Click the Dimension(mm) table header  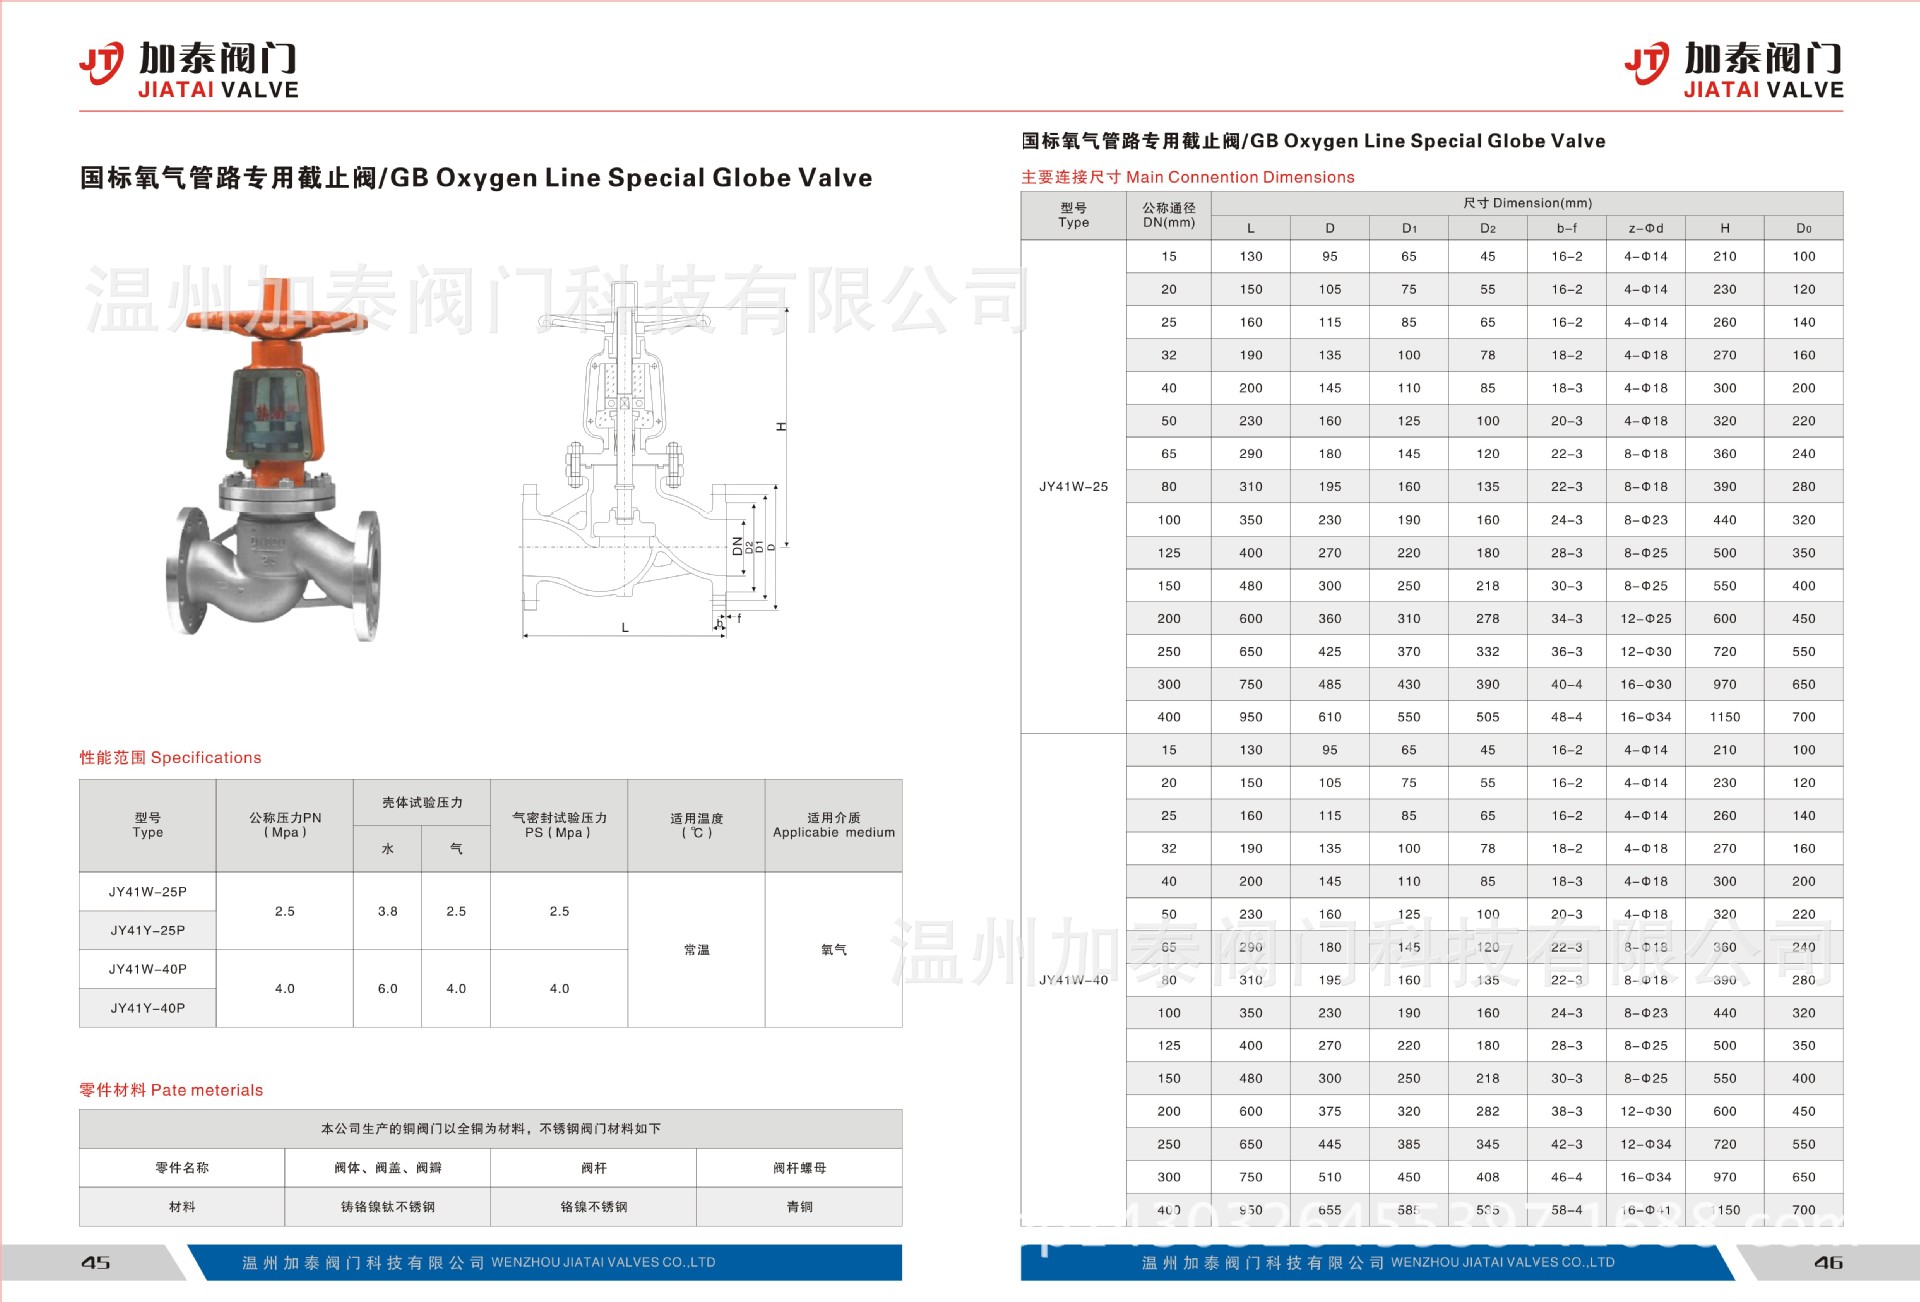(x=1526, y=203)
